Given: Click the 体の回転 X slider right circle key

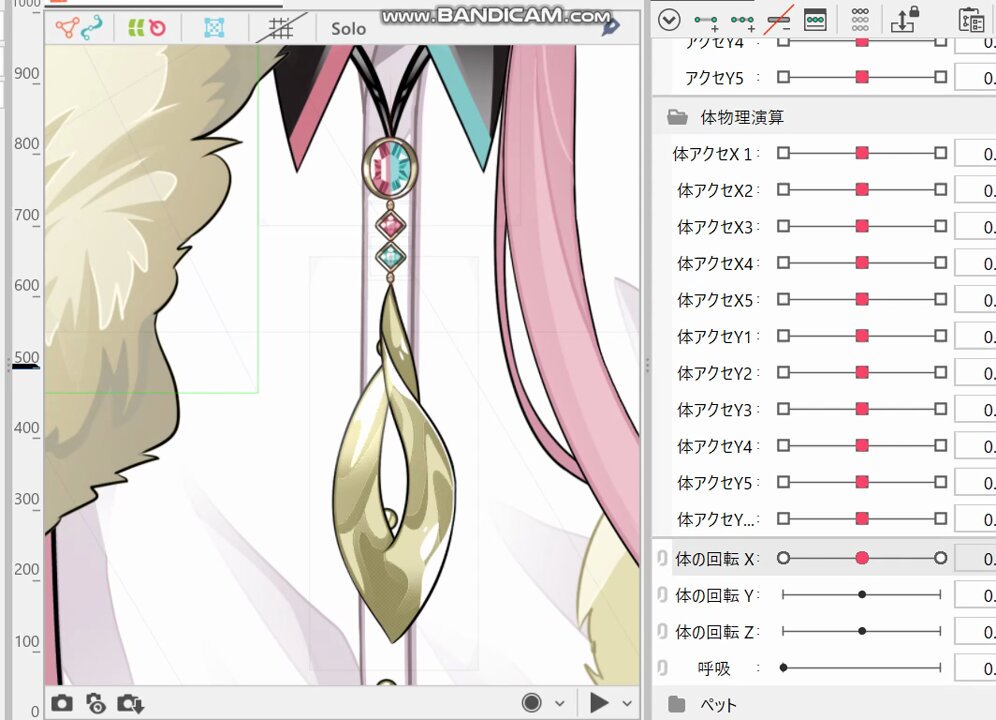Looking at the screenshot, I should coord(941,558).
